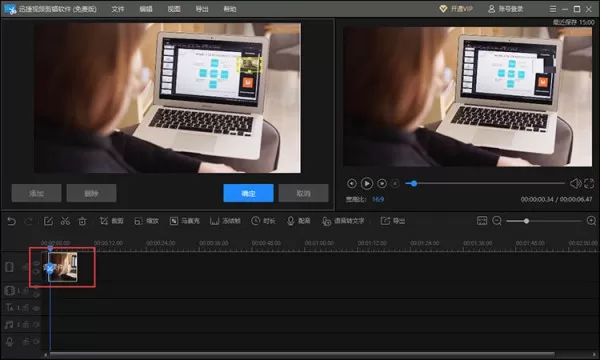This screenshot has width=600, height=360.
Task: Open the 文件 menu
Action: pyautogui.click(x=117, y=9)
